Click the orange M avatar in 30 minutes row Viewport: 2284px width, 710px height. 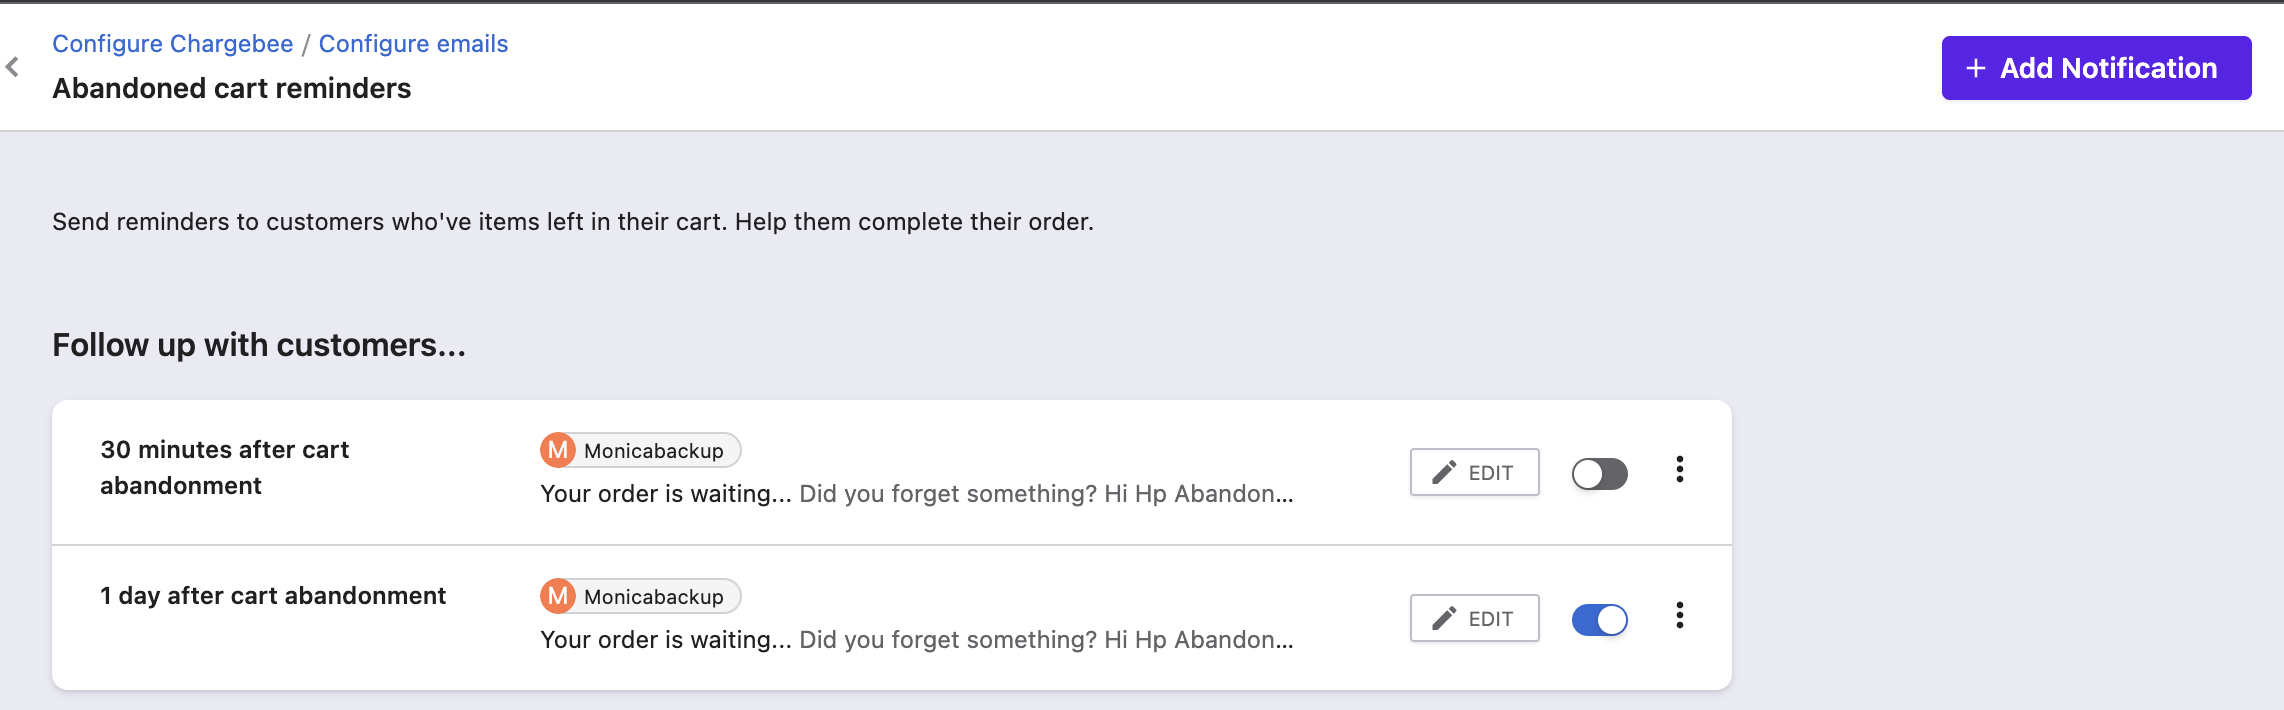(x=558, y=451)
